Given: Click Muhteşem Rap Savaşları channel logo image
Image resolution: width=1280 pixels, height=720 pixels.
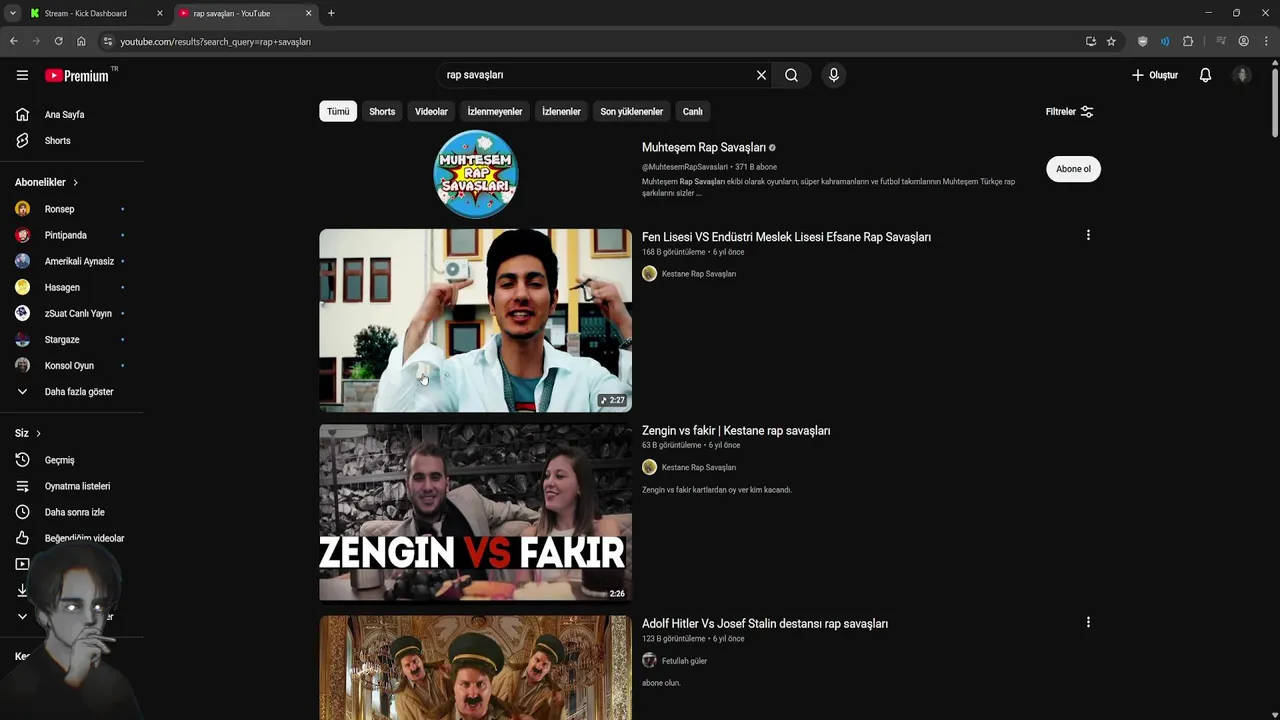Looking at the screenshot, I should pyautogui.click(x=476, y=174).
